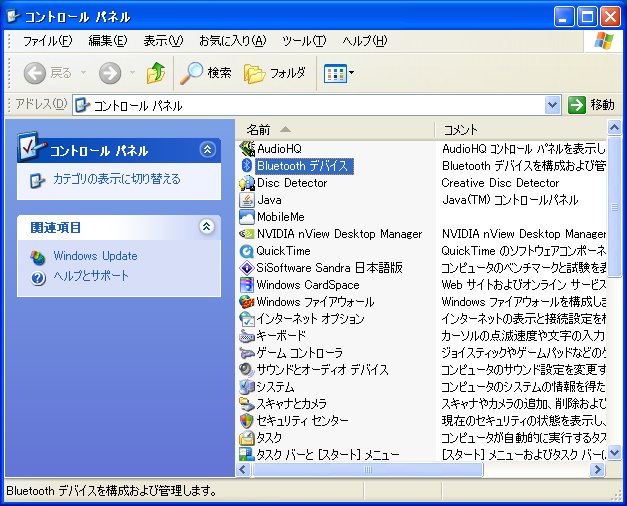Viewport: 627px width, 506px height.
Task: Open サウンドとオーディオ デバイス icon
Action: (247, 370)
